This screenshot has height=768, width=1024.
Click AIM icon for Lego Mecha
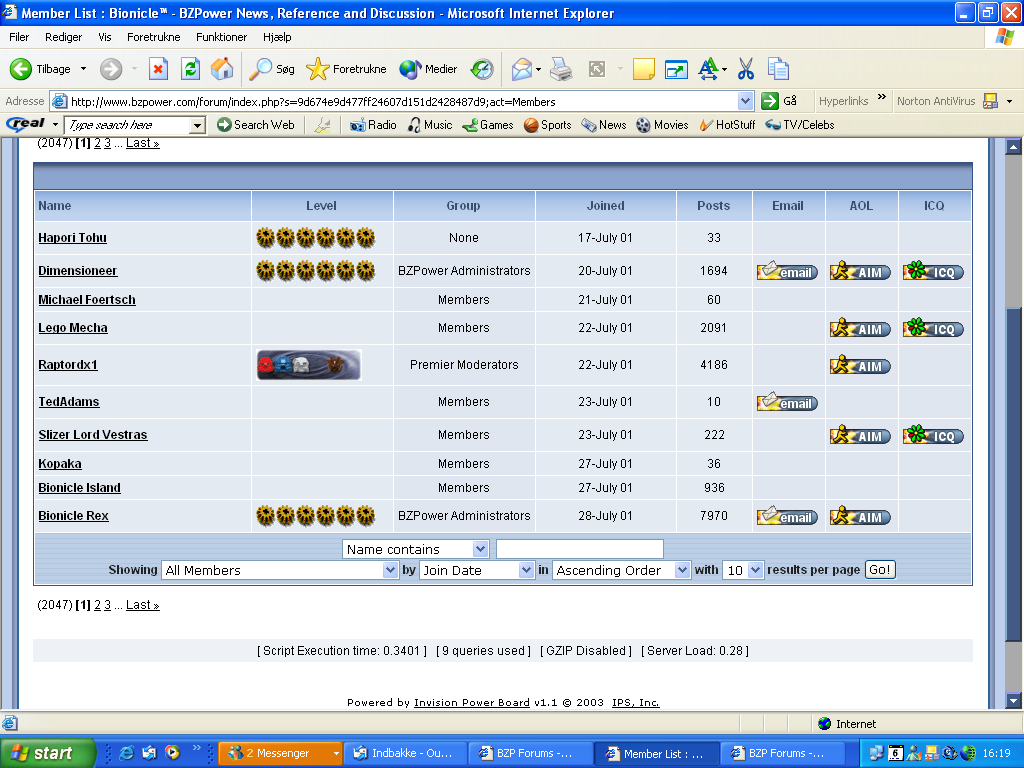860,328
